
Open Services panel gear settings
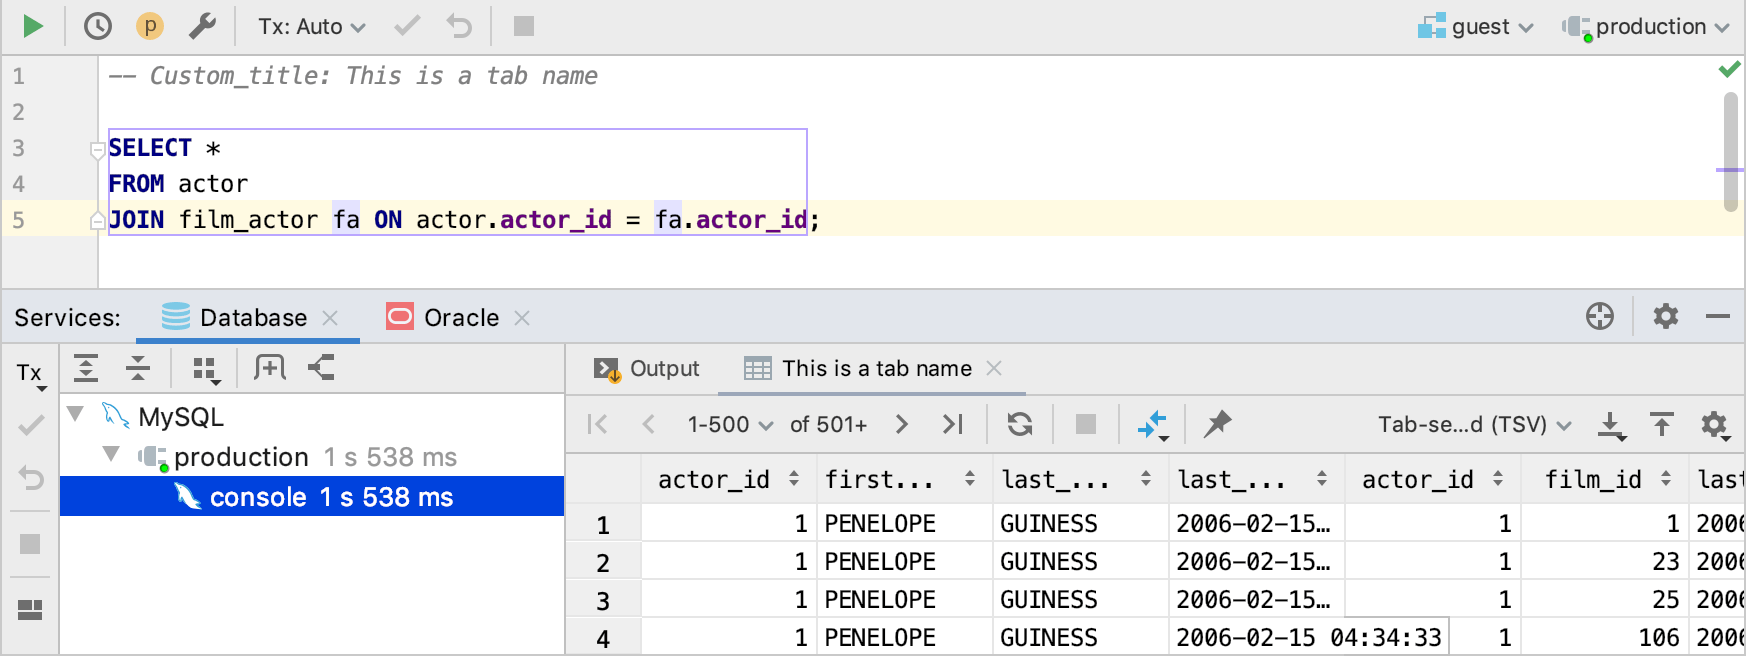1666,317
